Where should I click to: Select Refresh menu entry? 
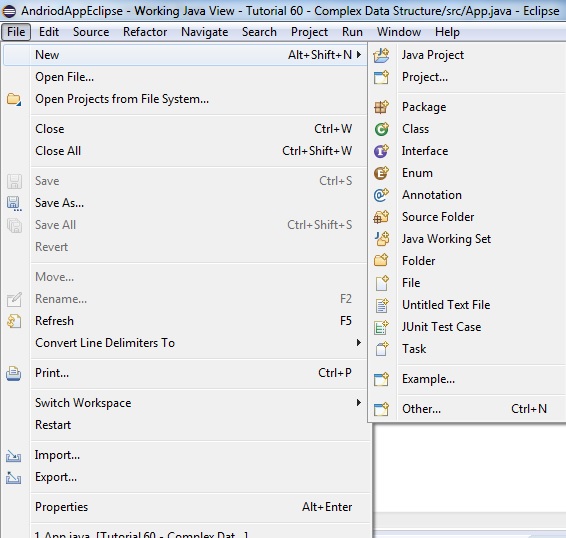pyautogui.click(x=186, y=321)
